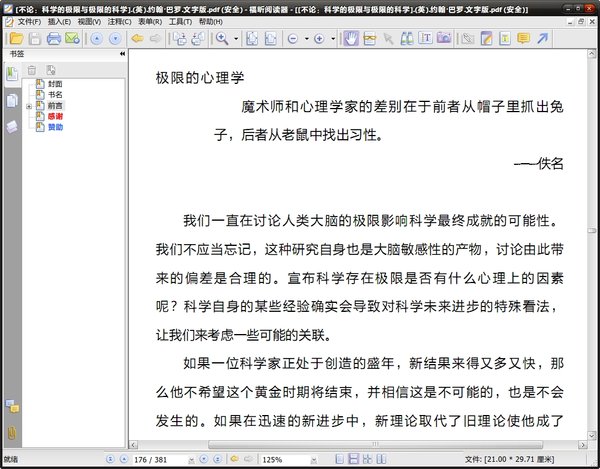
Task: Click the Save disk icon
Action: pyautogui.click(x=35, y=39)
